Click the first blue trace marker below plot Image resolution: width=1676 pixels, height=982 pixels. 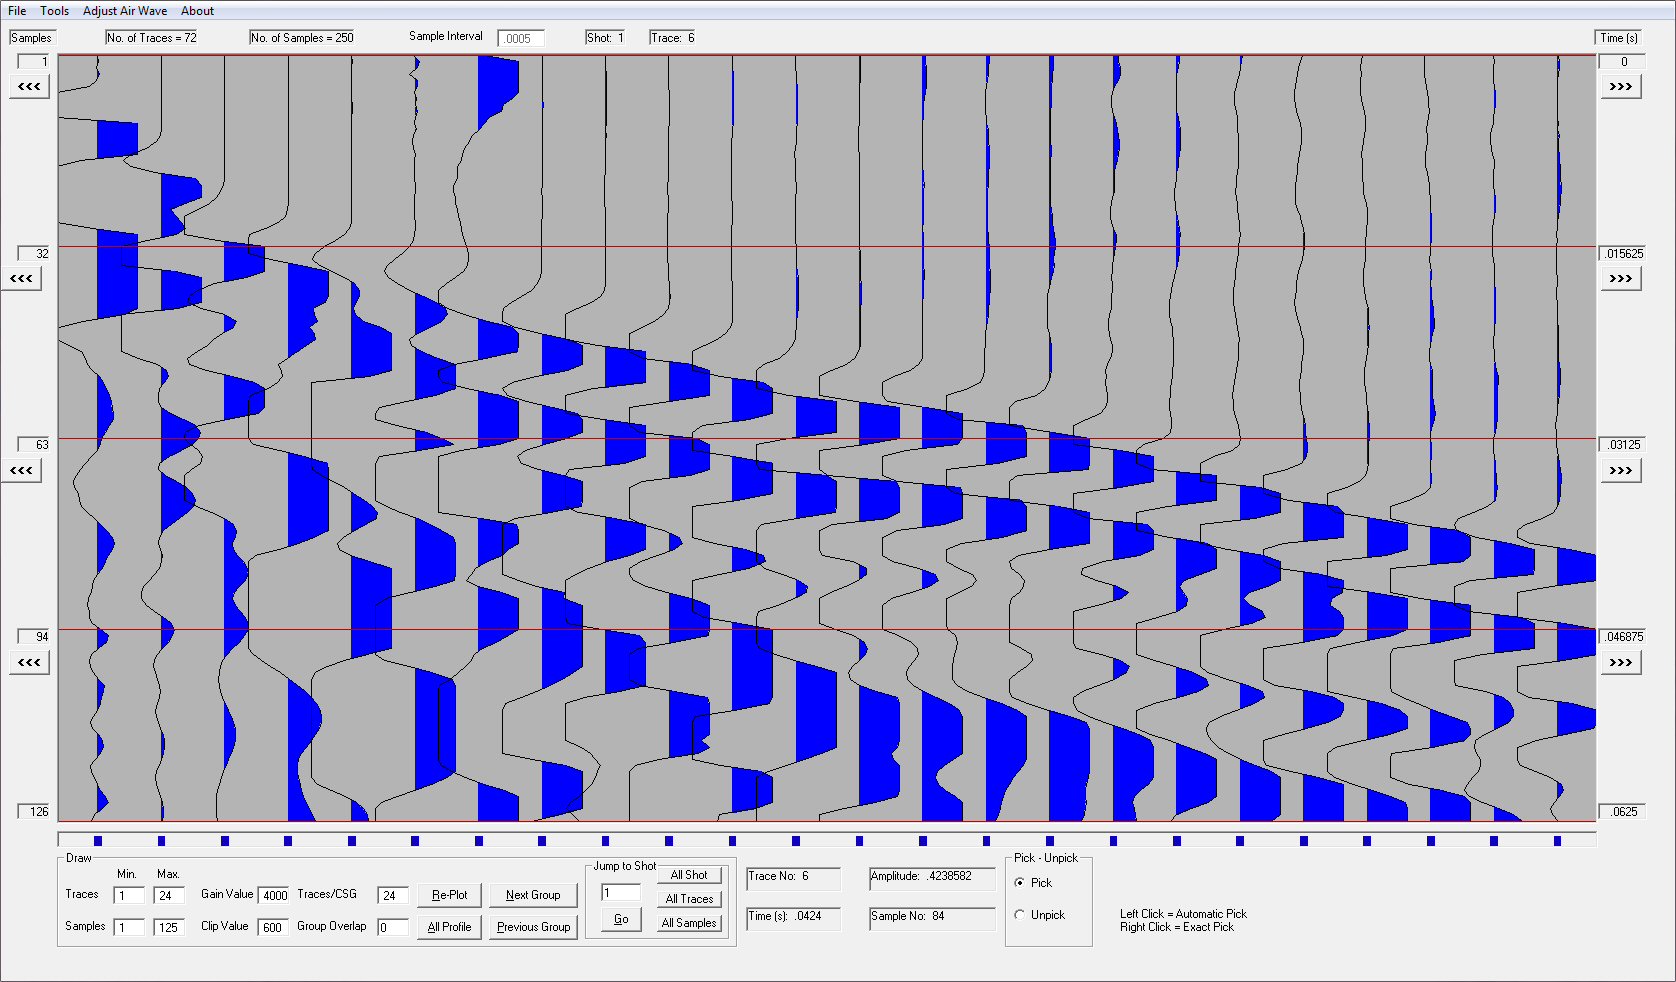coord(98,841)
